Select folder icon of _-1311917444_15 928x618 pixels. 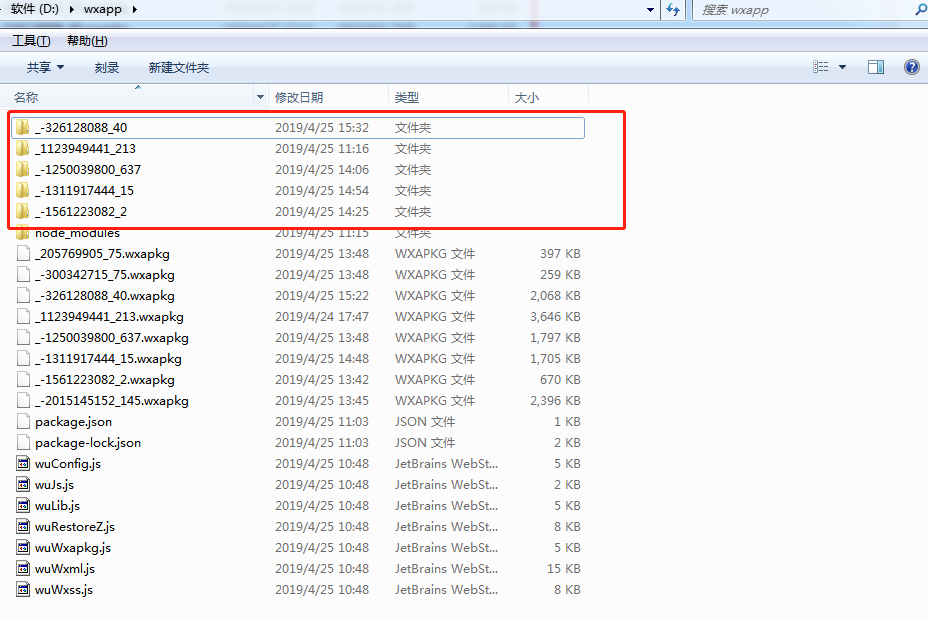point(22,191)
